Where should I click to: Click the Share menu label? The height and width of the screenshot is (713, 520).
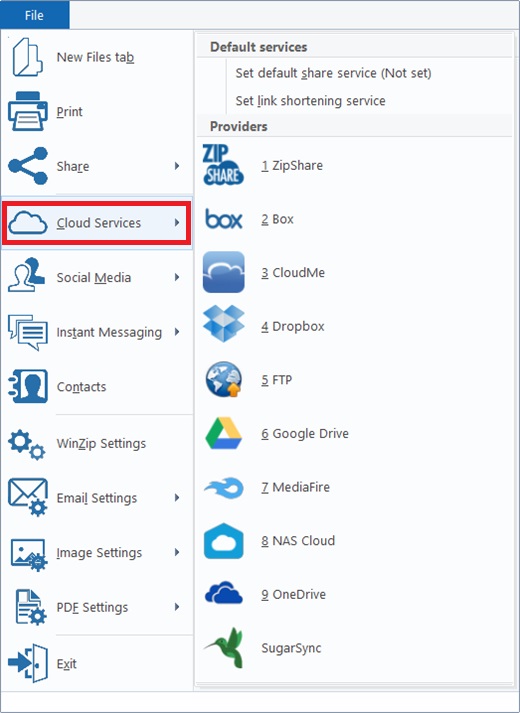point(73,166)
